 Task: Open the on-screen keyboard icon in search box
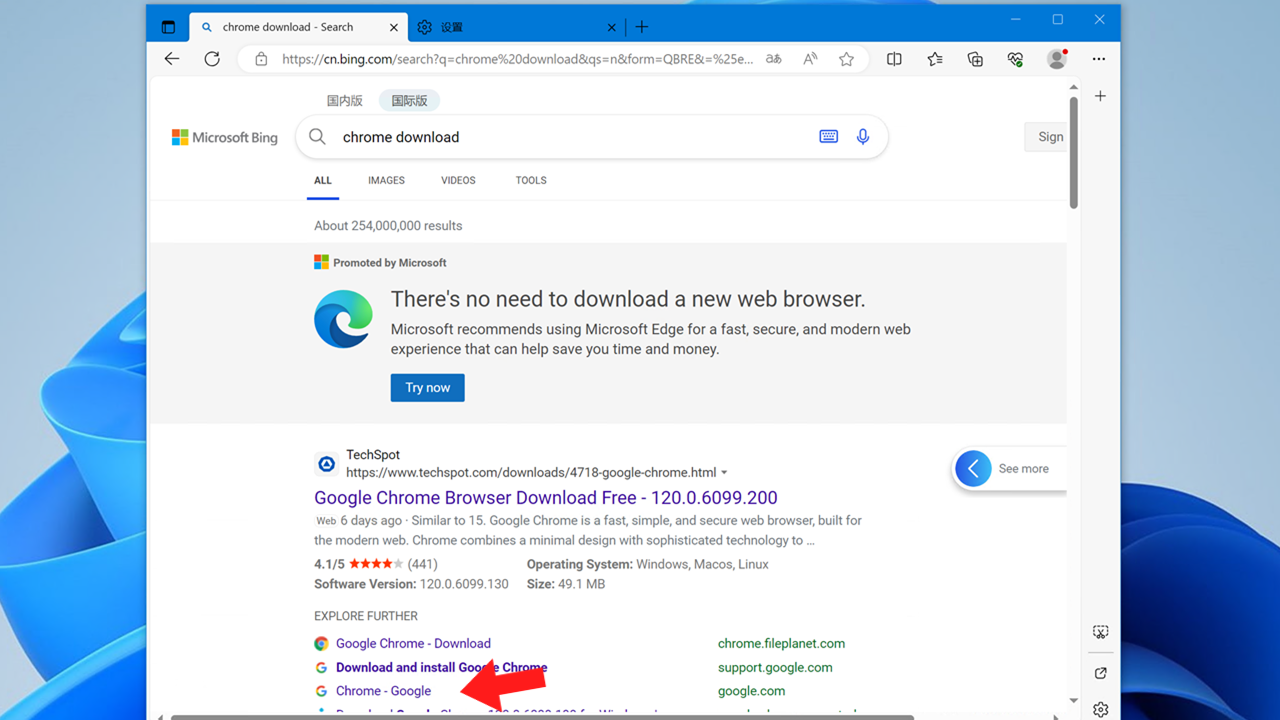[828, 137]
